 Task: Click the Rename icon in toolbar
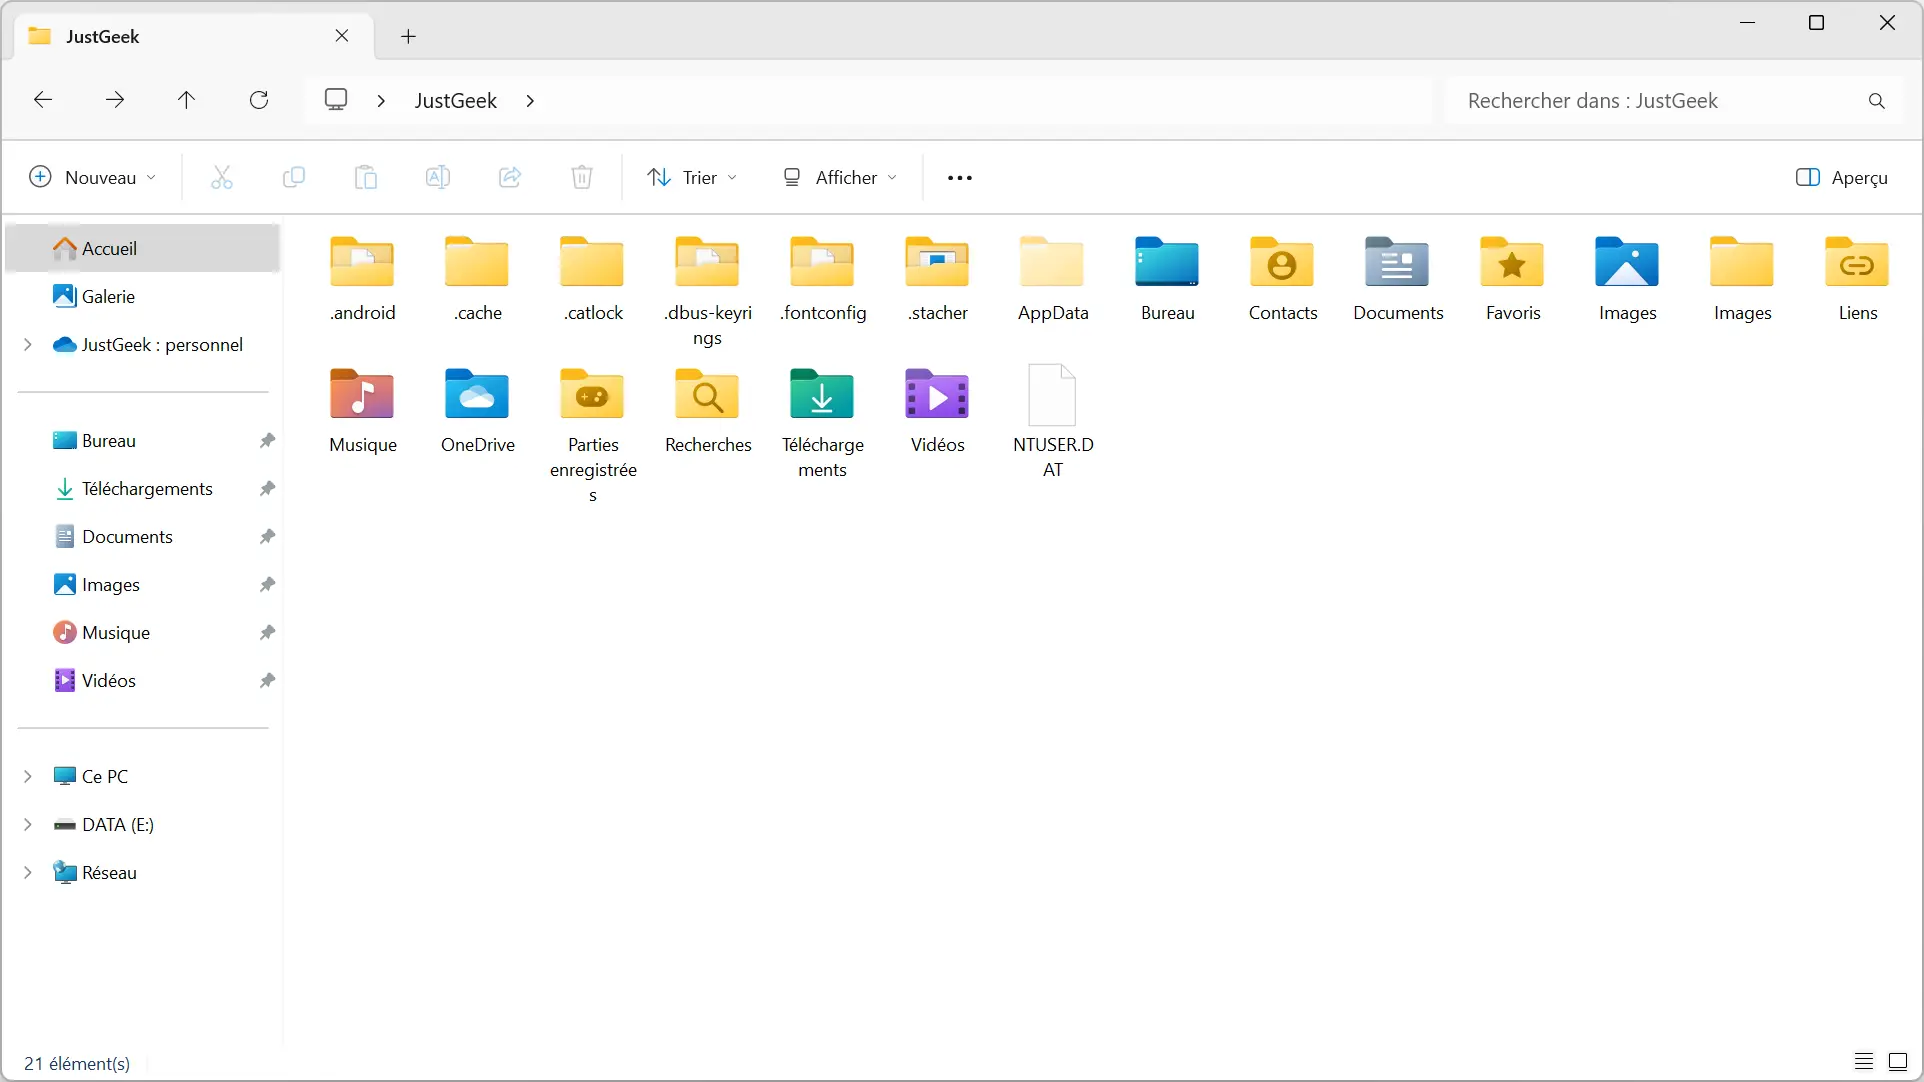(438, 177)
